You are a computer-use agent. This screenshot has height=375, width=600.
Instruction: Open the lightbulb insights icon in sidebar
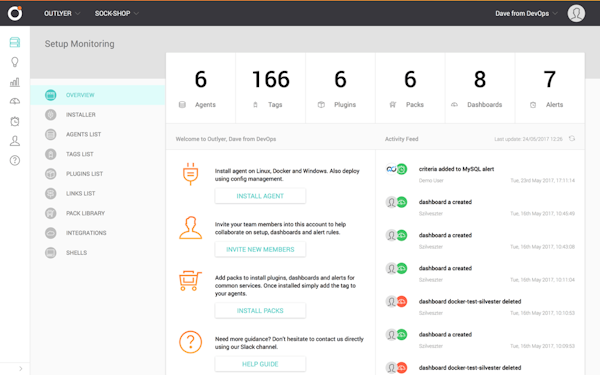tap(15, 62)
